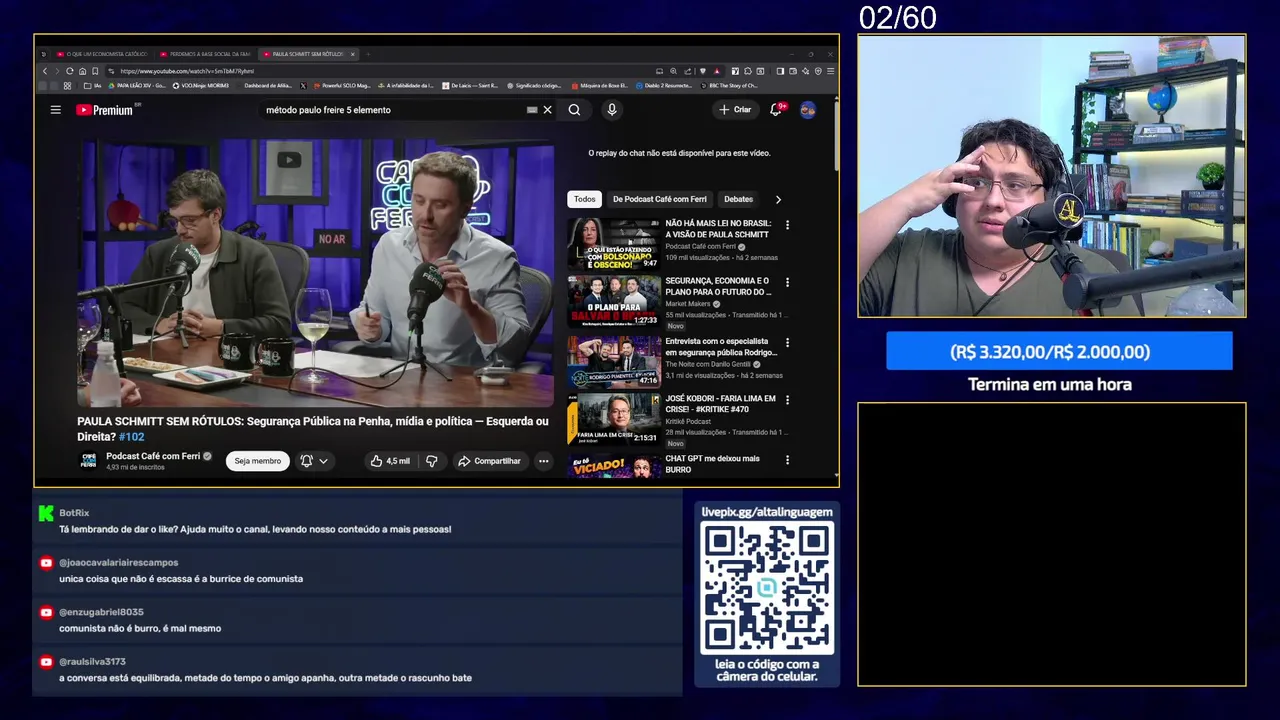Open browser home page icon
This screenshot has width=1280, height=720.
pyautogui.click(x=82, y=71)
